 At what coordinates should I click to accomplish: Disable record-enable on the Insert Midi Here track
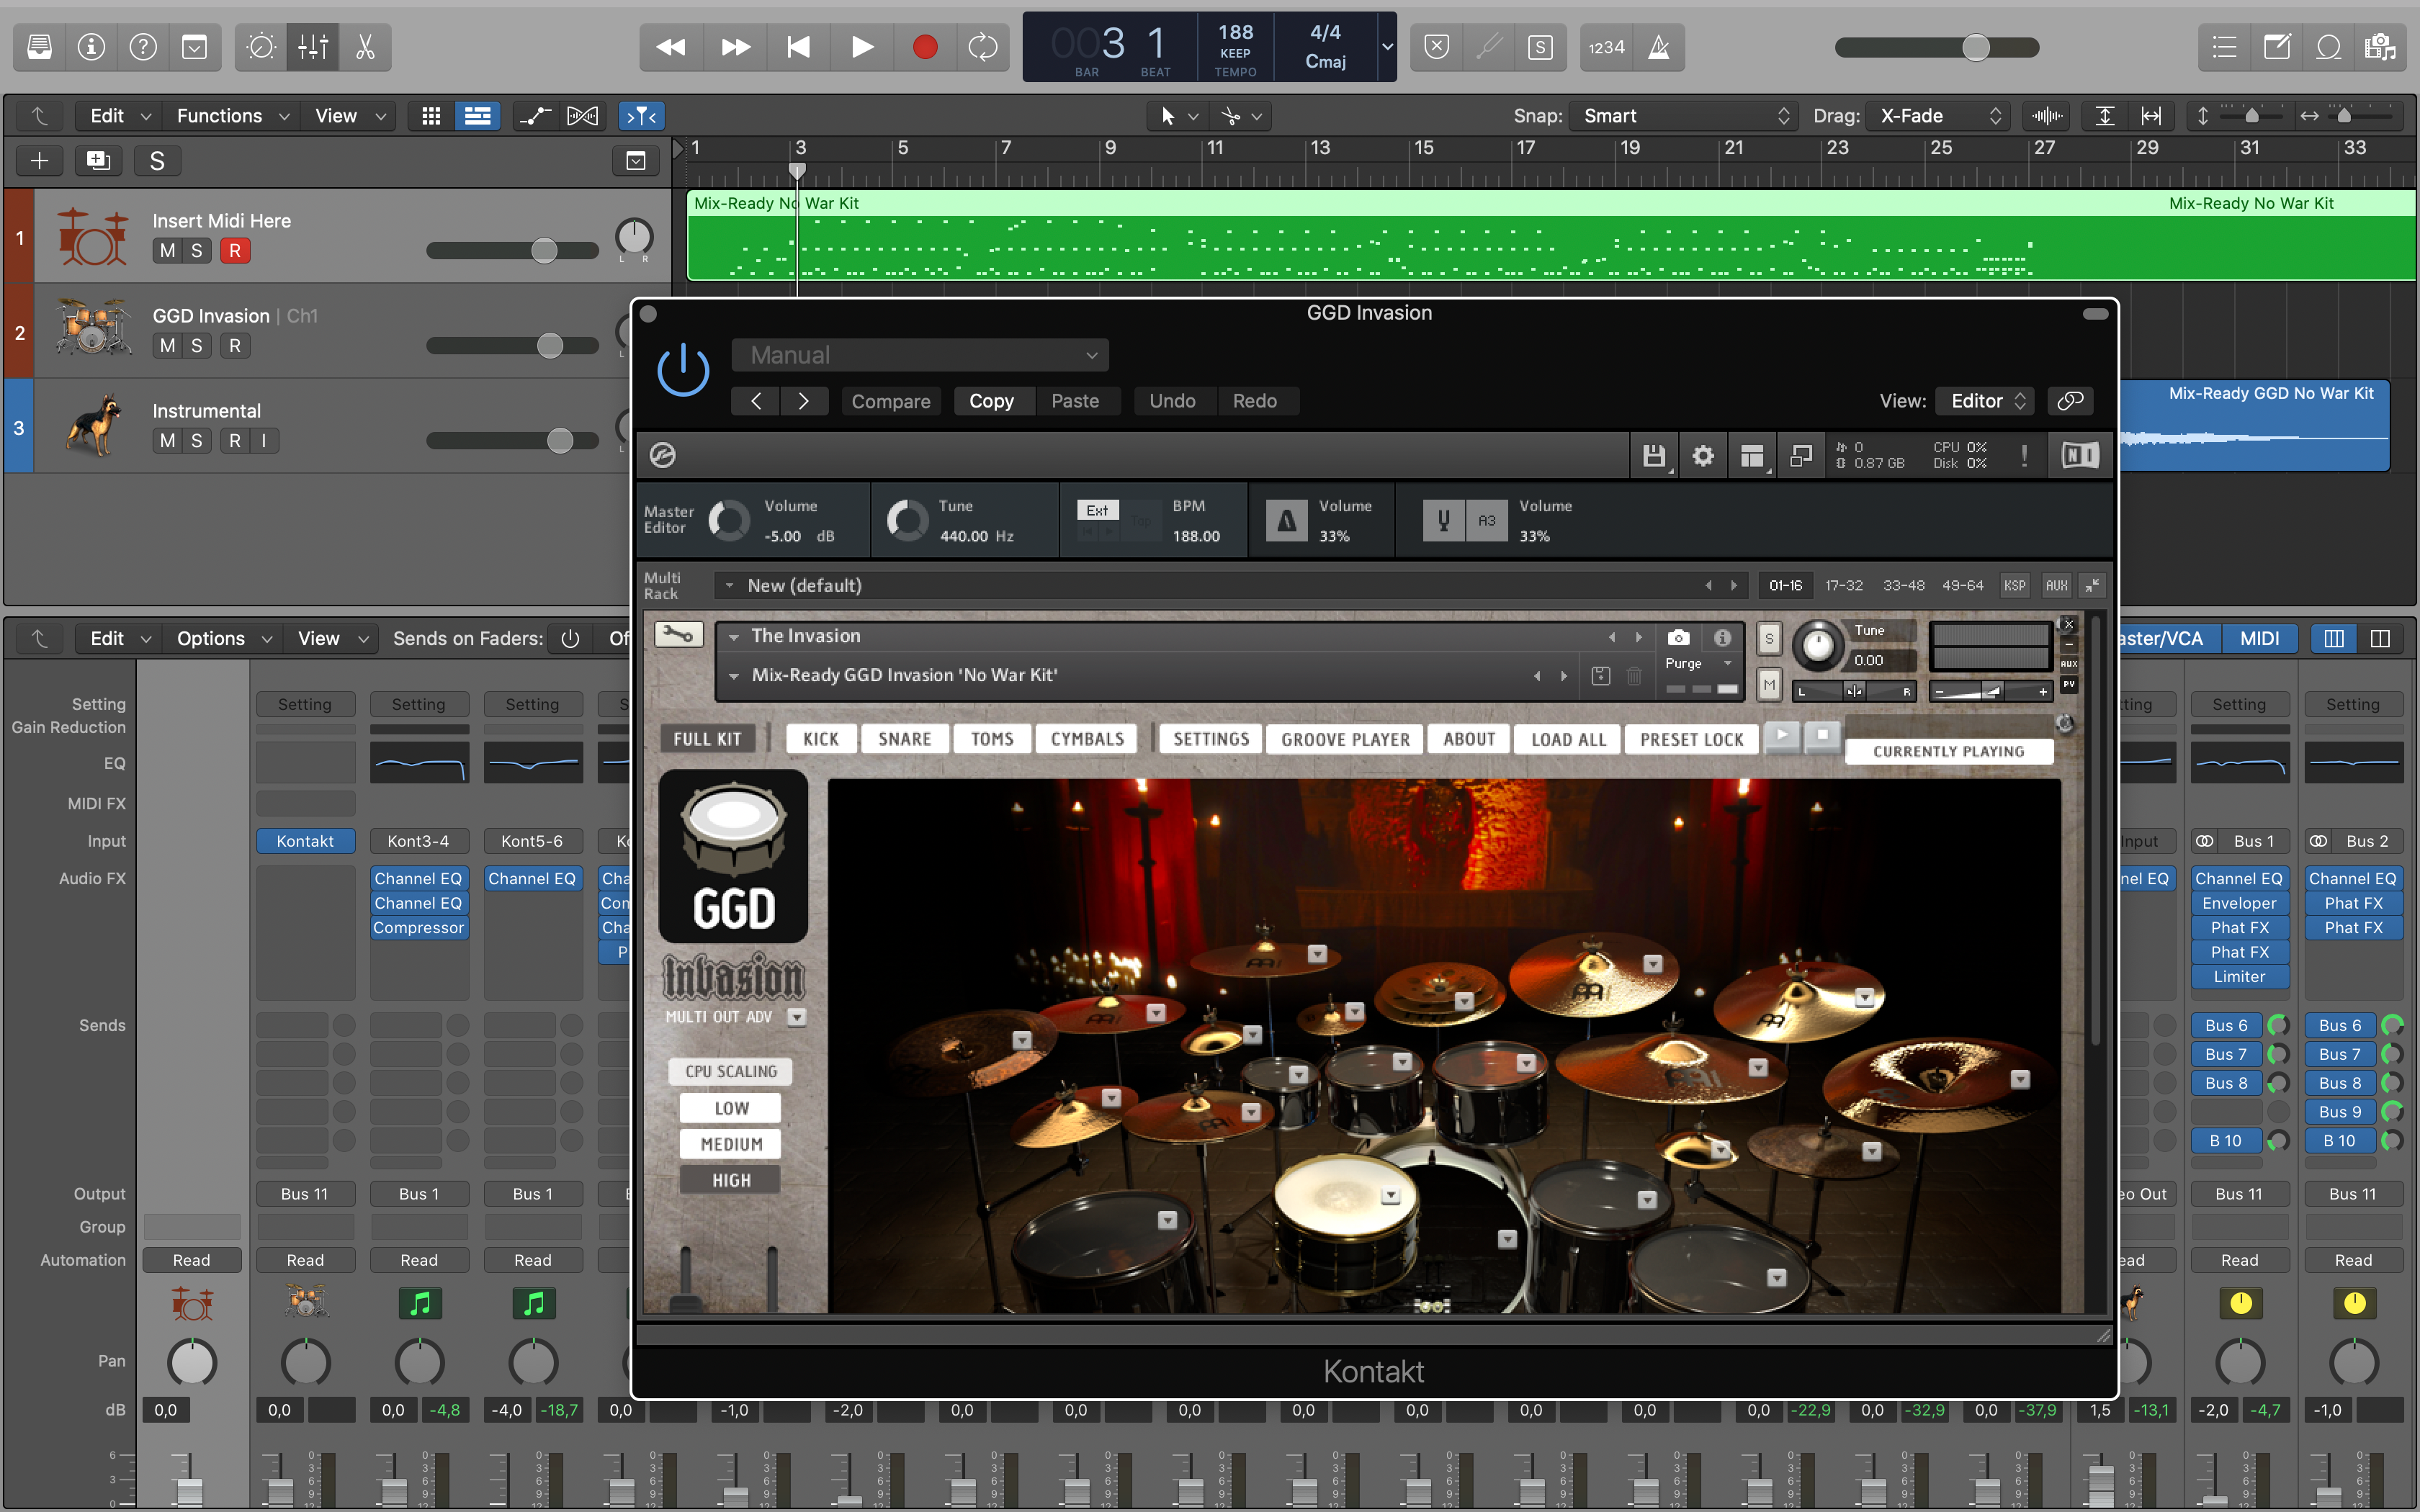[x=235, y=250]
